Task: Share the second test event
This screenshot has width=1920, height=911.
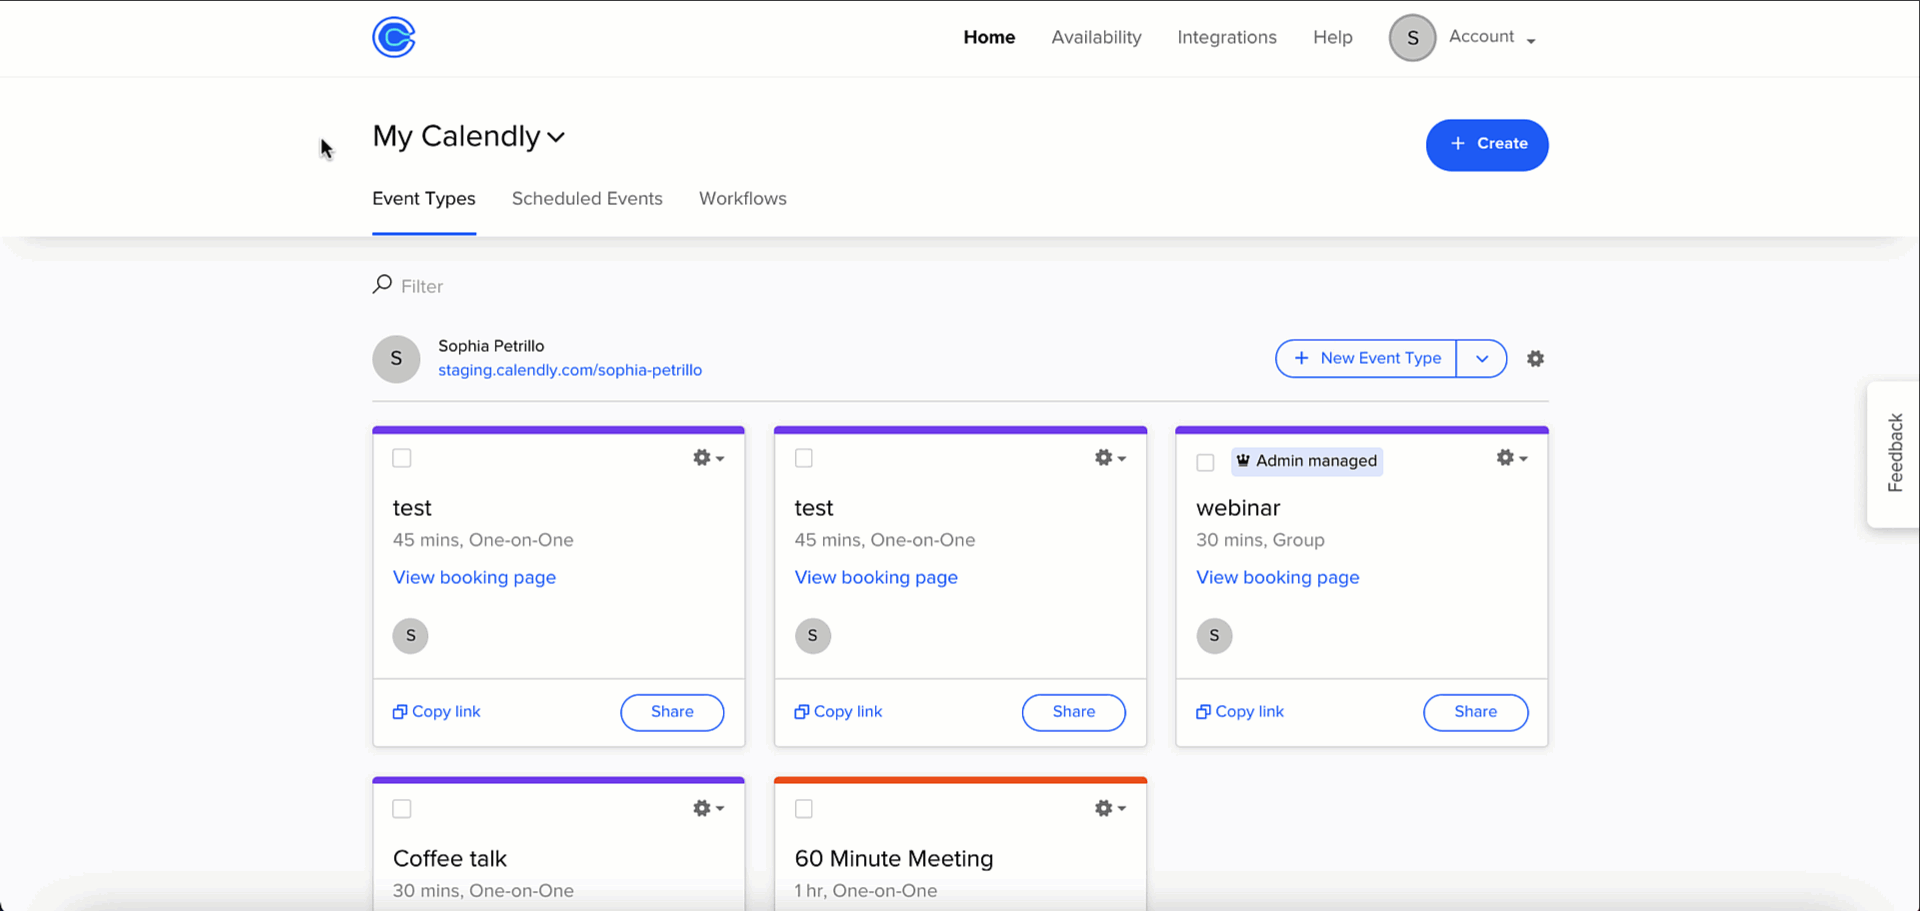Action: (1074, 712)
